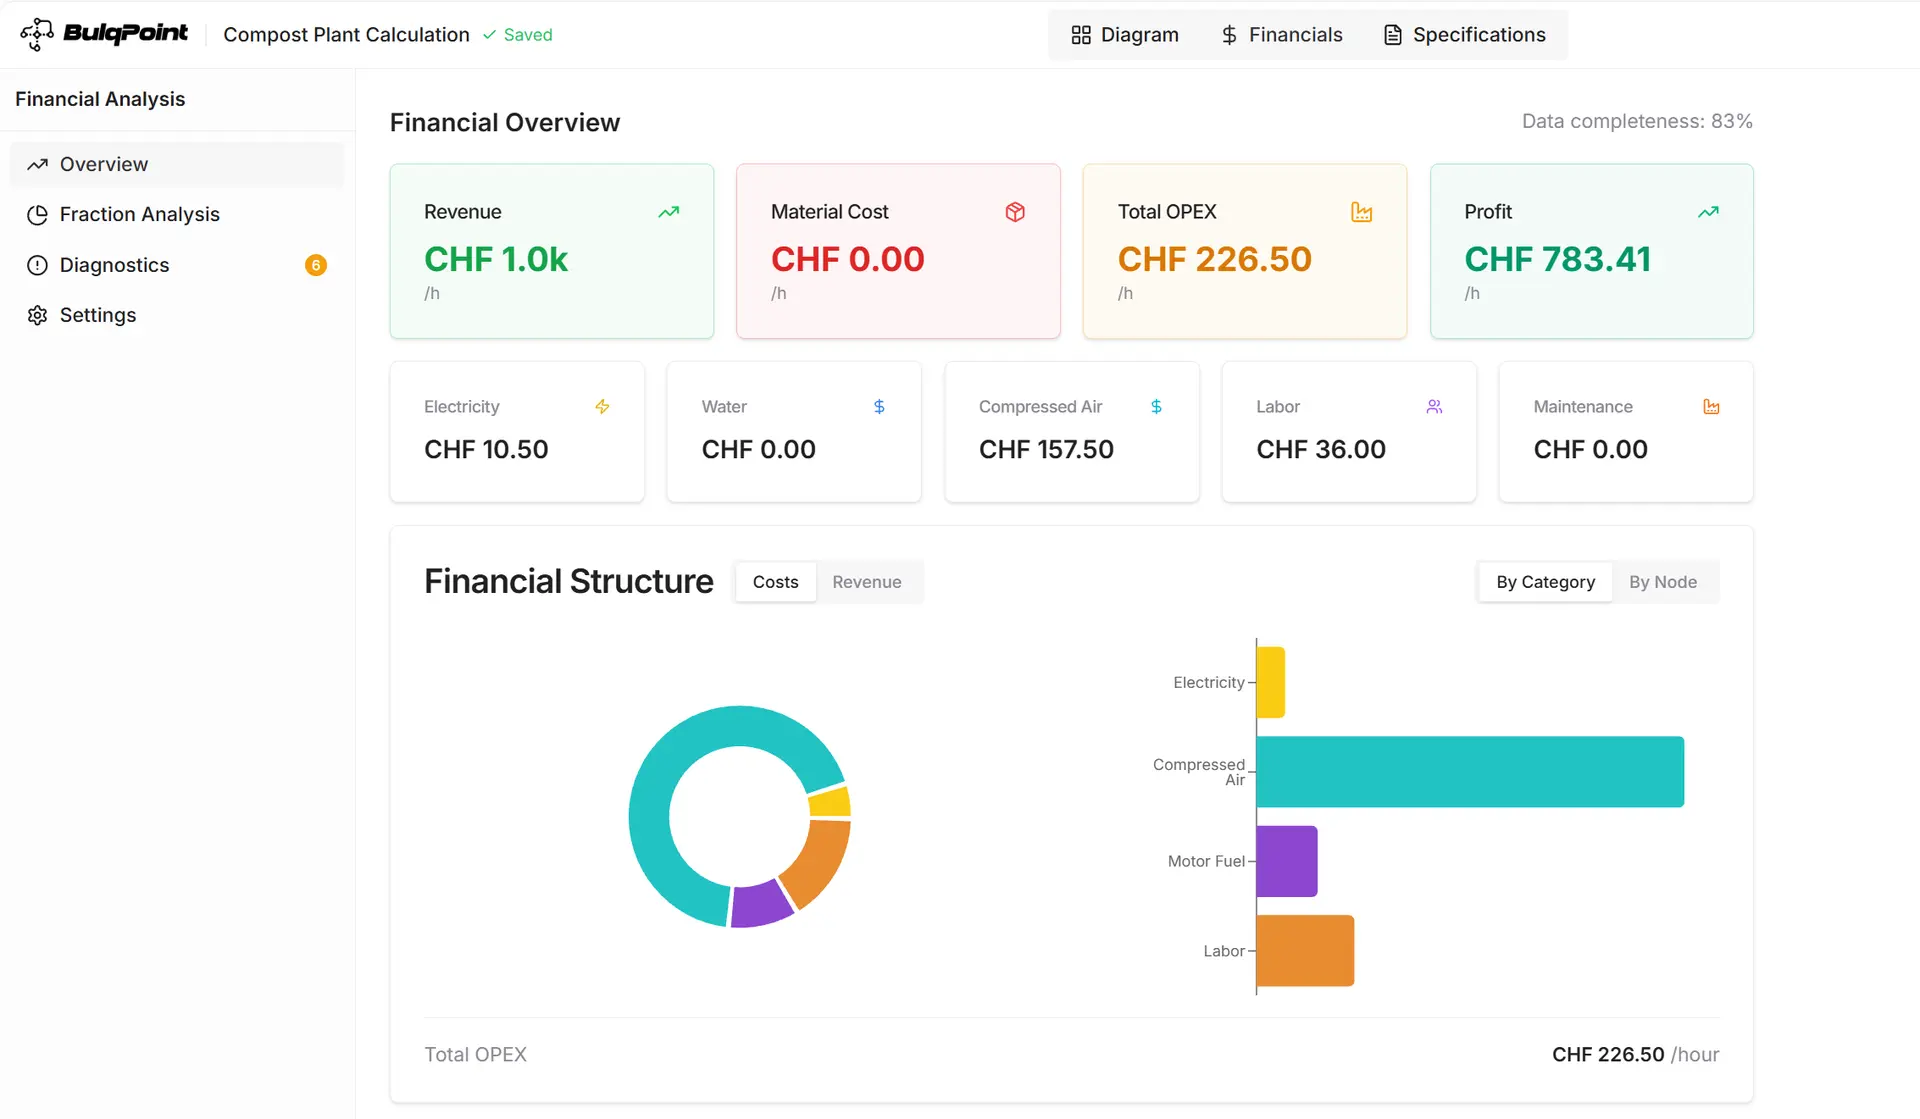This screenshot has width=1920, height=1119.
Task: Click the Labor people icon
Action: click(1434, 407)
